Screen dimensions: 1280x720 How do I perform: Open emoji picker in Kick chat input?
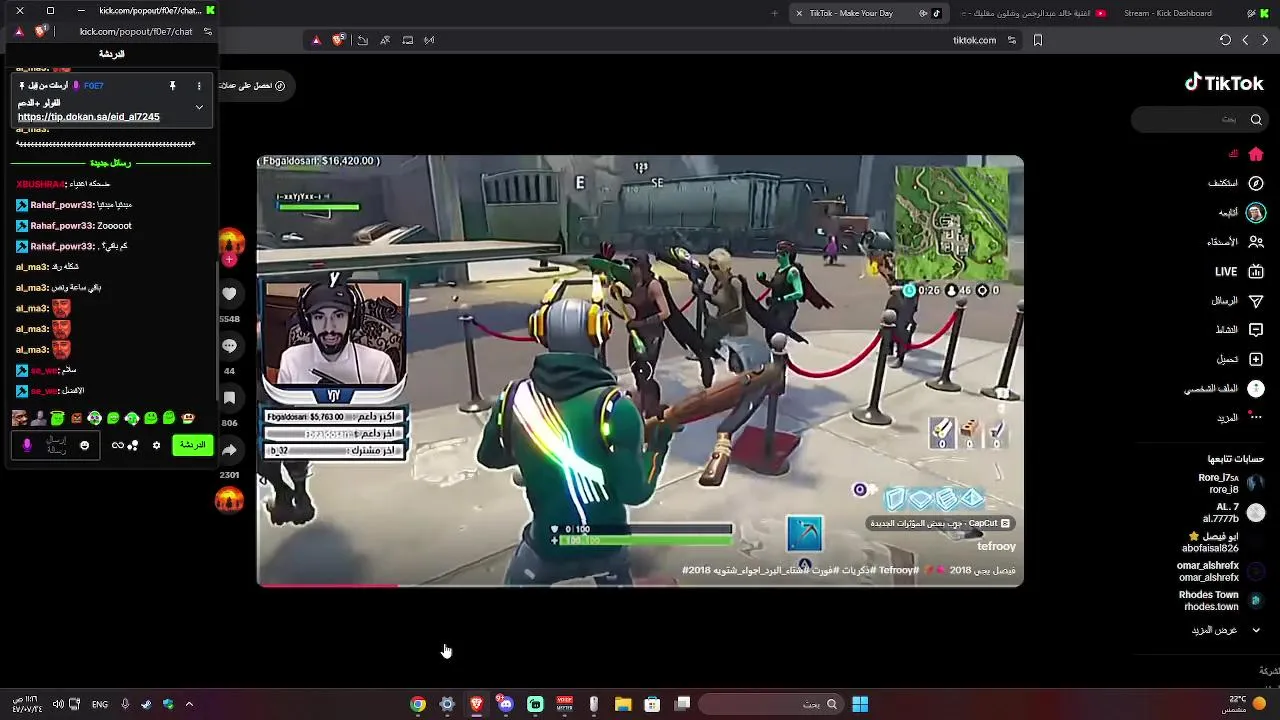point(84,445)
